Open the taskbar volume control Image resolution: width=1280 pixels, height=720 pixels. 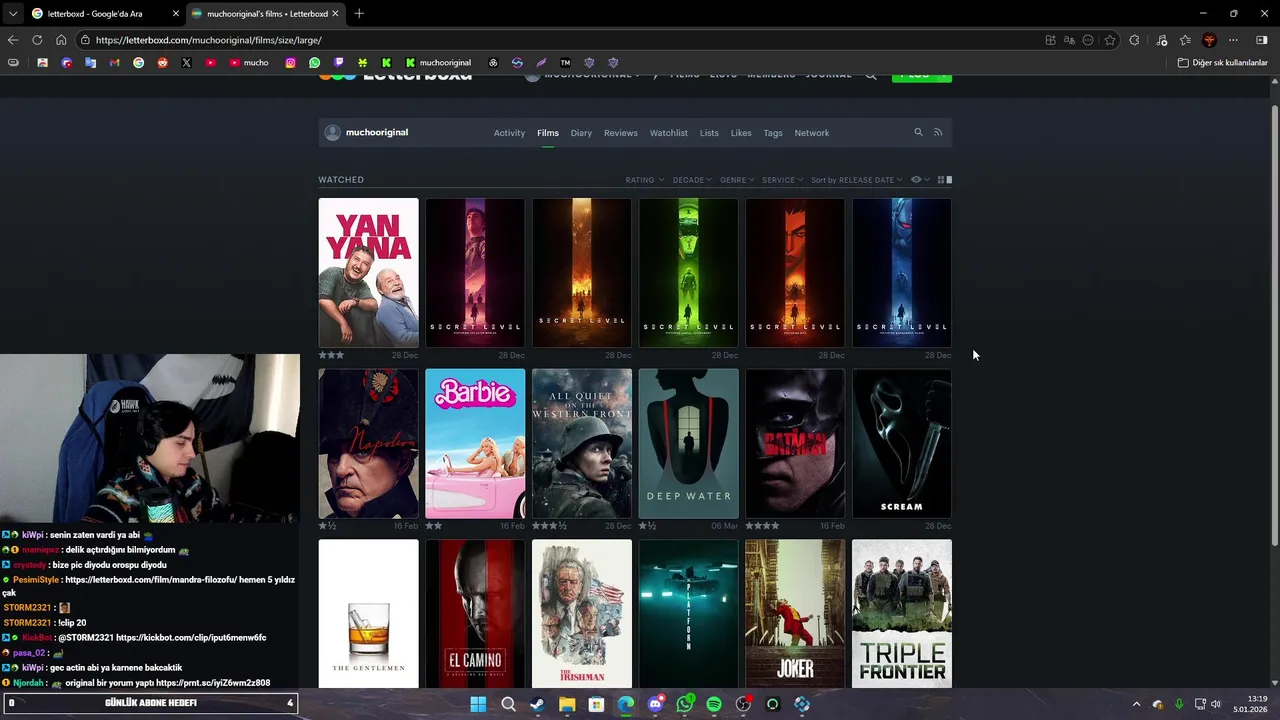coord(1216,704)
